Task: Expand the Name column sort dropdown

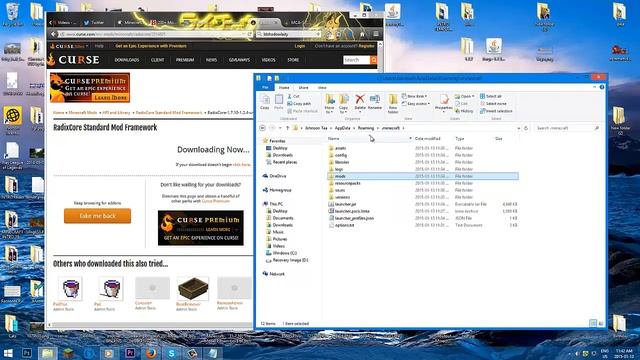Action: [410, 139]
